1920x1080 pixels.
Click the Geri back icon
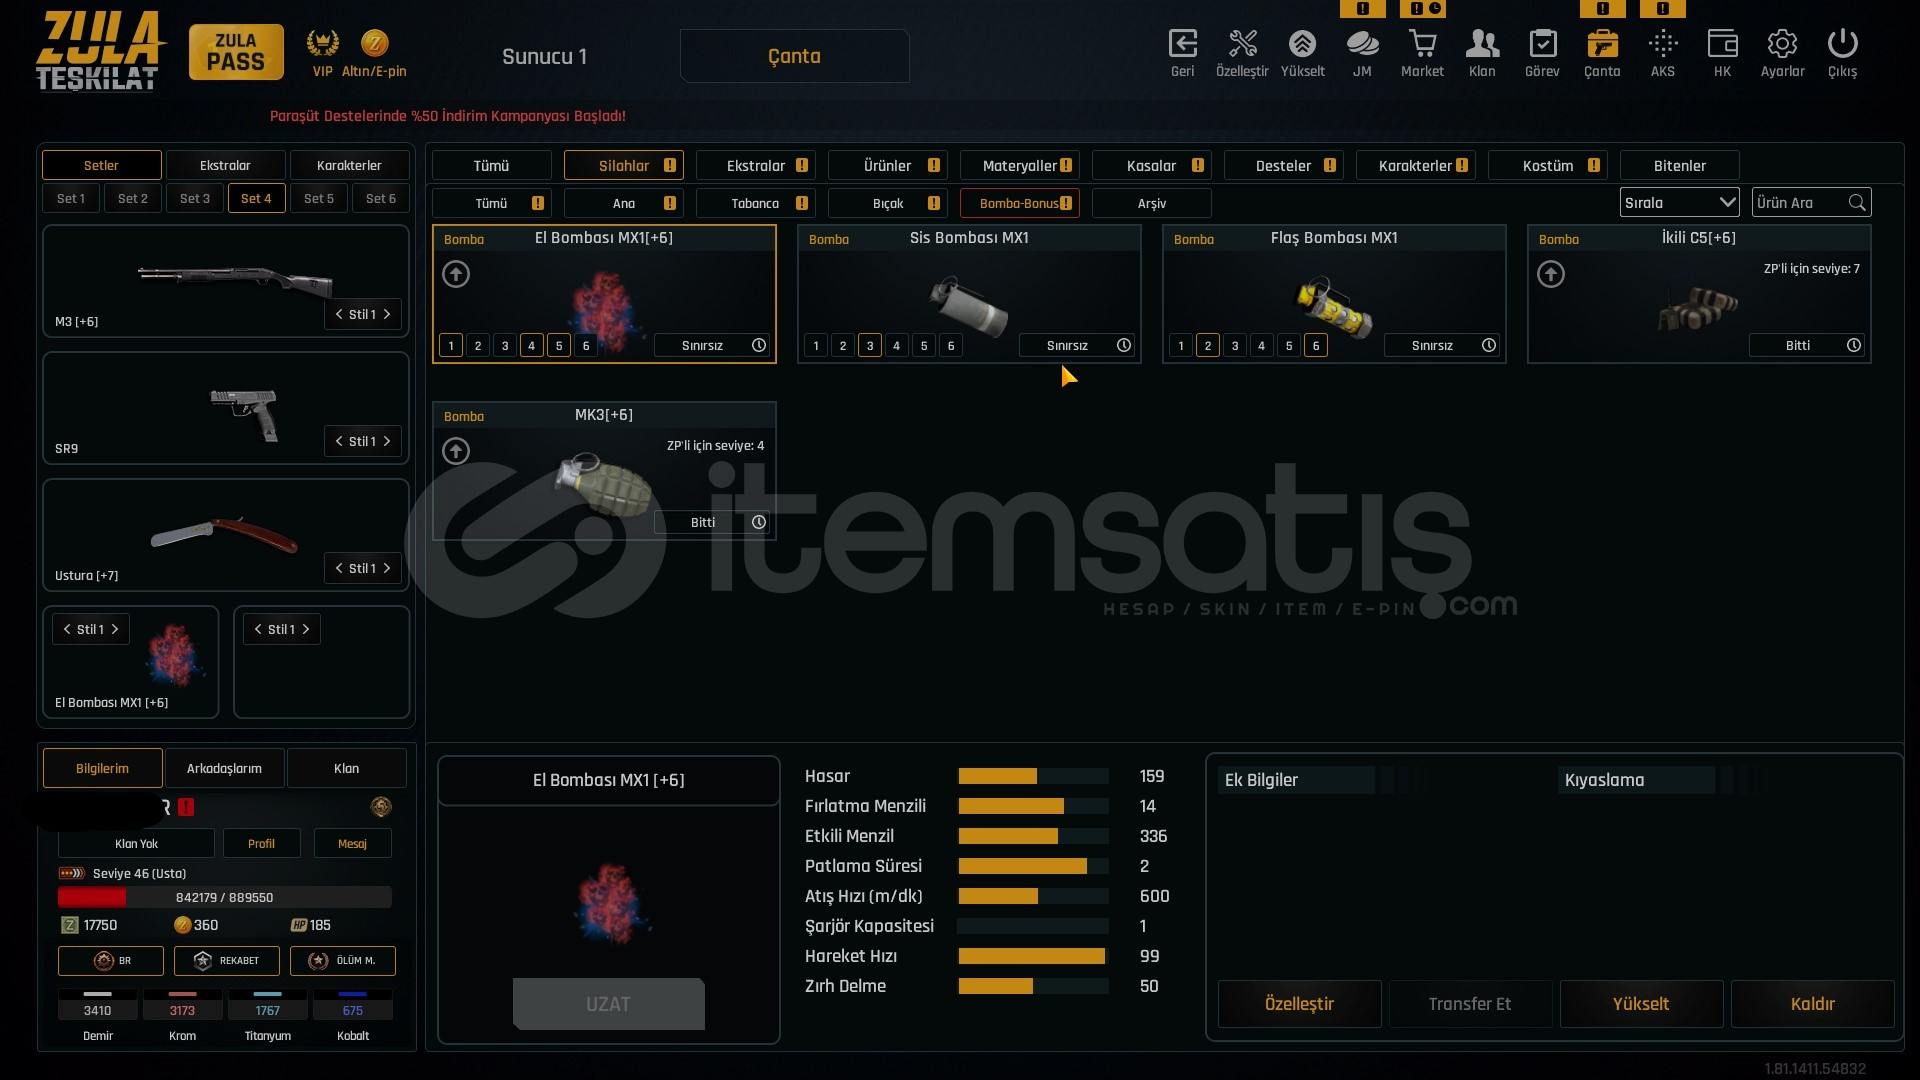[1182, 45]
